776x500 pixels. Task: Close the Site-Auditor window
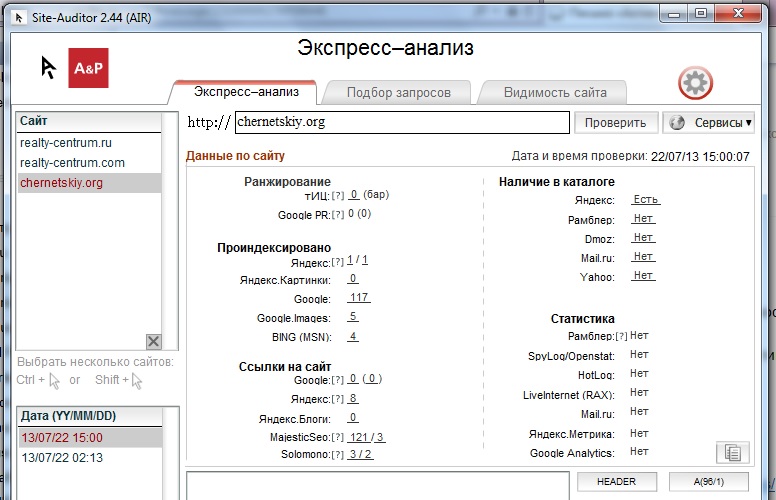[x=738, y=14]
